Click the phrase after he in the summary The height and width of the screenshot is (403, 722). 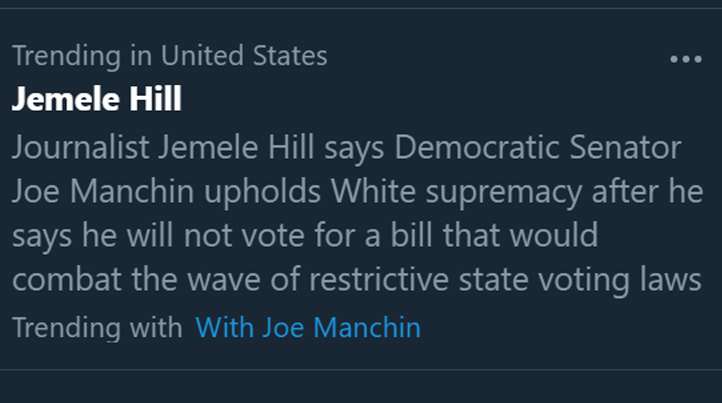[646, 193]
